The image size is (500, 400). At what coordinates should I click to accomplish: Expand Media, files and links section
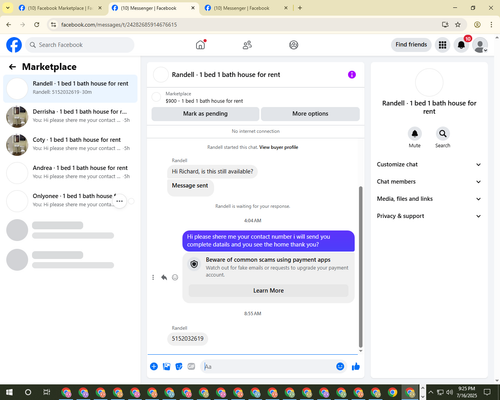click(429, 199)
